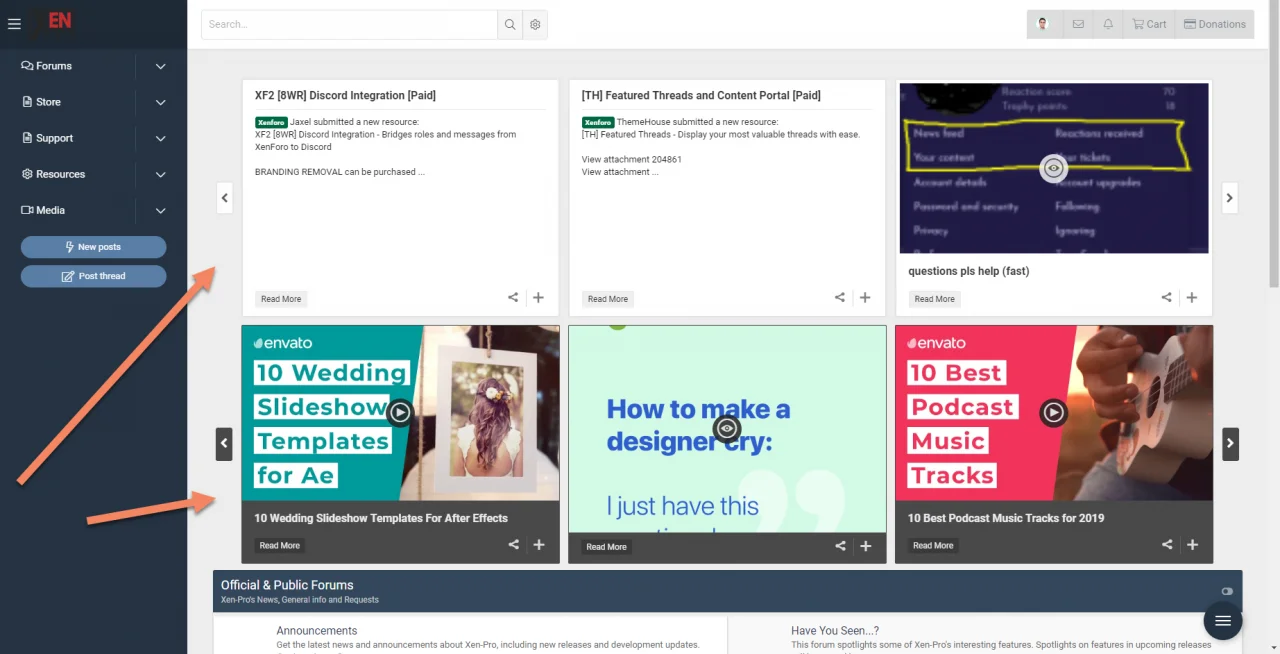
Task: Open the Support menu item
Action: pyautogui.click(x=54, y=138)
